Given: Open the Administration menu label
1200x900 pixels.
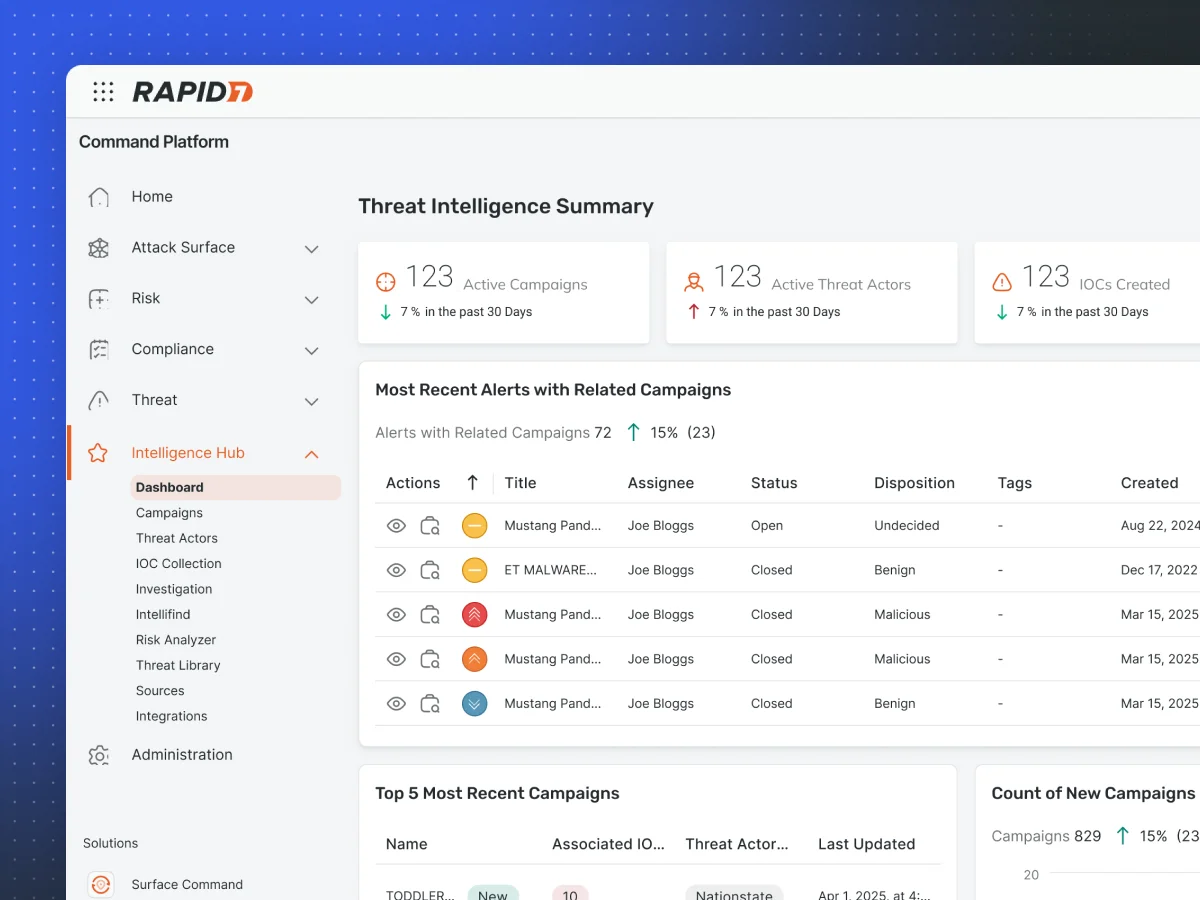Looking at the screenshot, I should 182,755.
